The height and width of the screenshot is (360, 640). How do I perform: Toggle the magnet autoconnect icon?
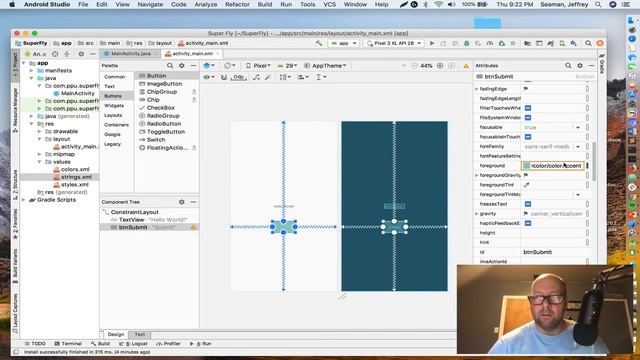[224, 77]
